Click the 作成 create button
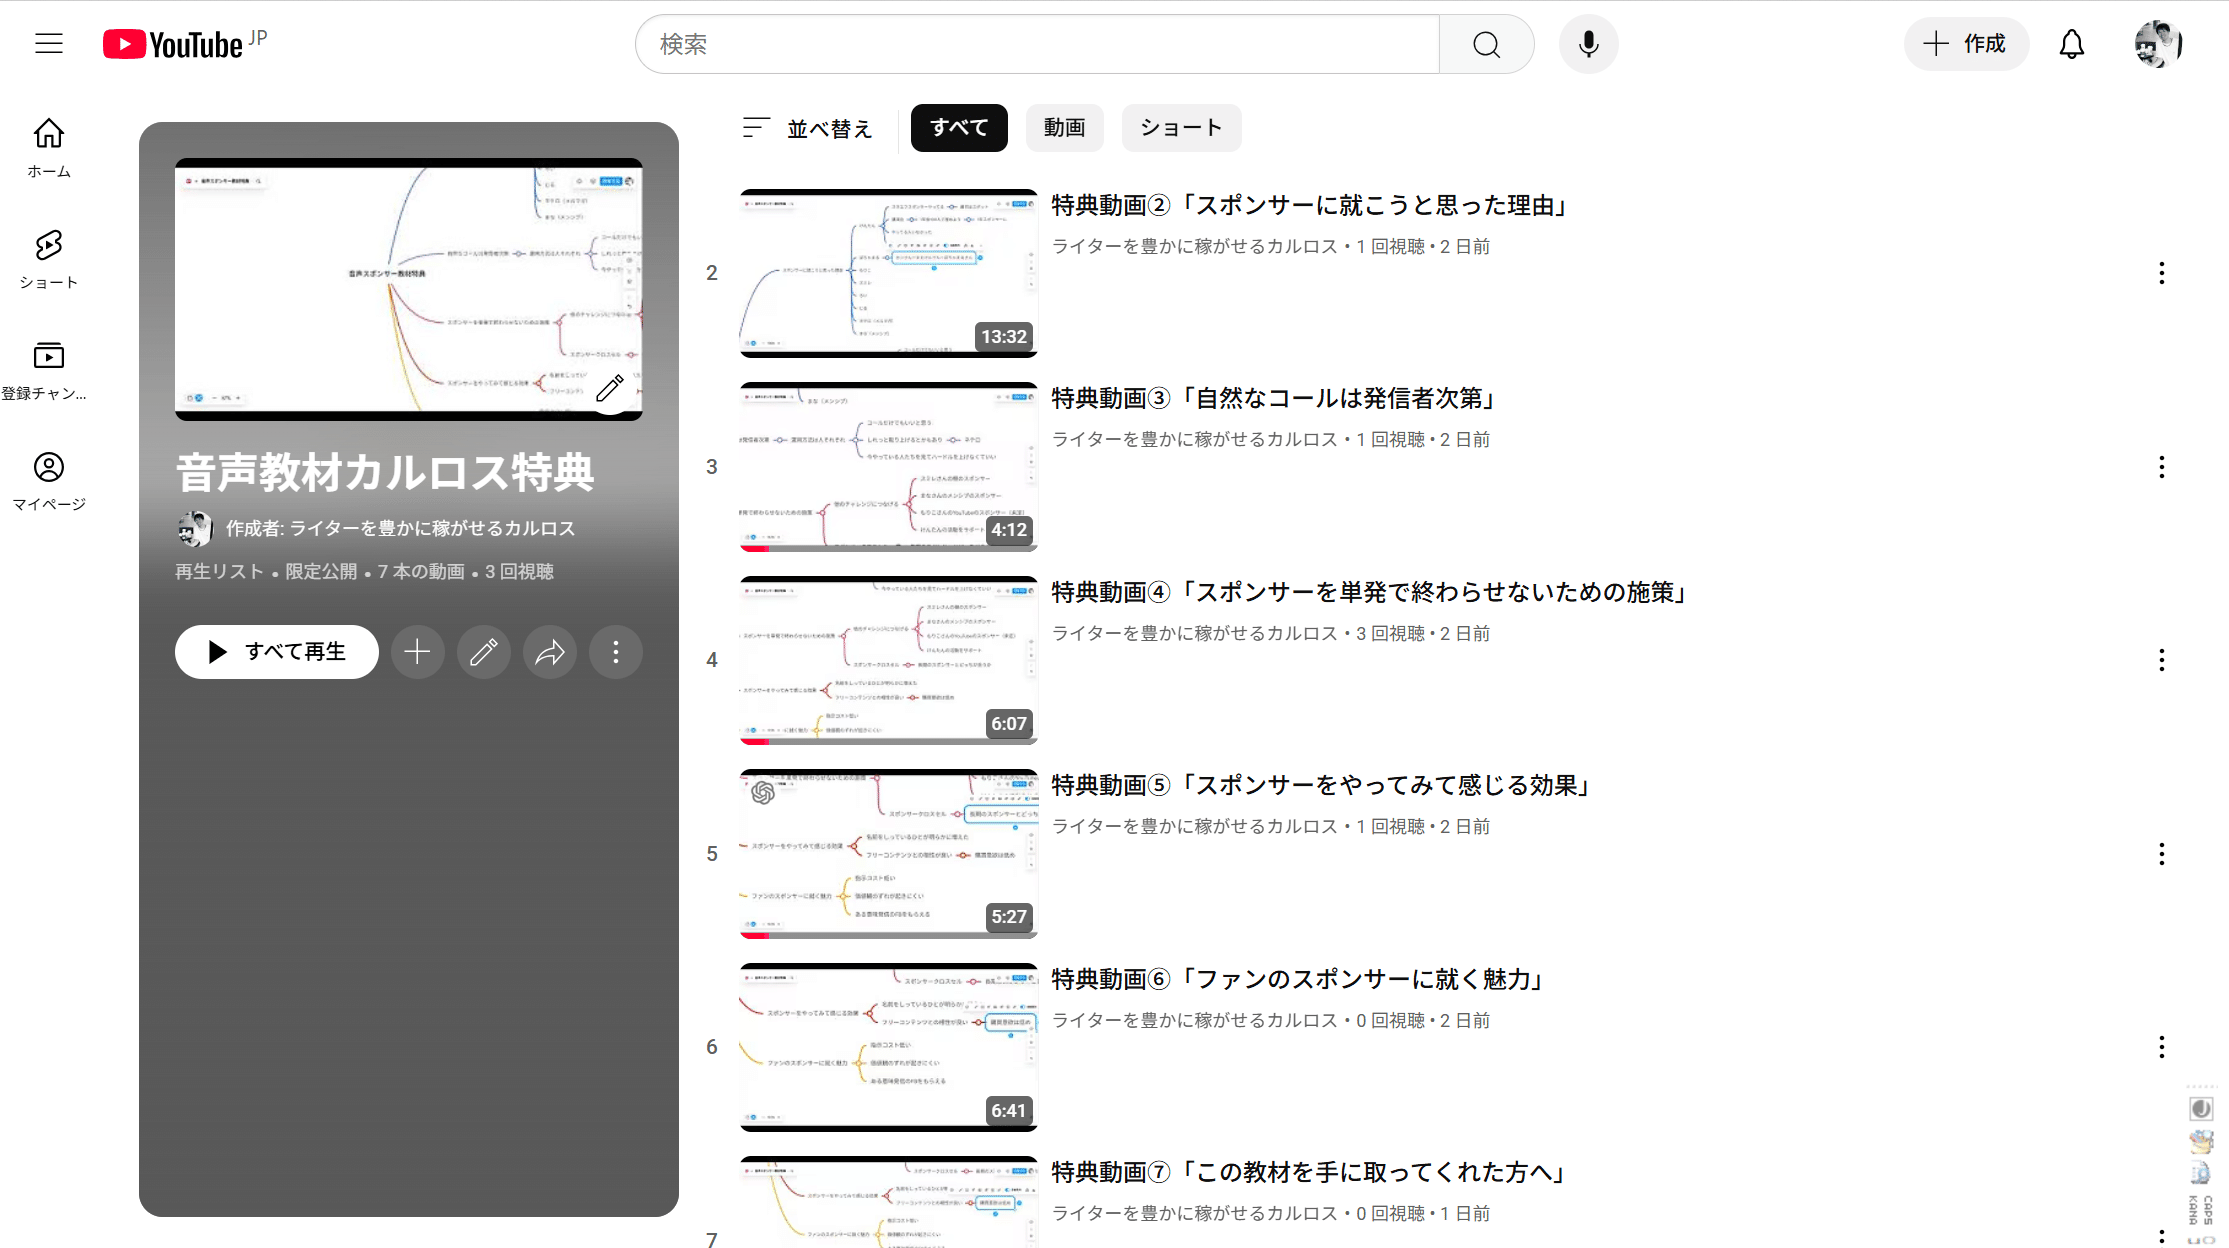 click(x=1966, y=44)
